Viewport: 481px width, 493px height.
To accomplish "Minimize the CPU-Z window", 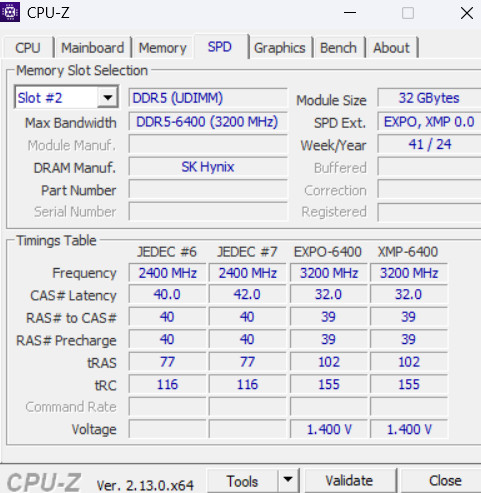I will (350, 13).
